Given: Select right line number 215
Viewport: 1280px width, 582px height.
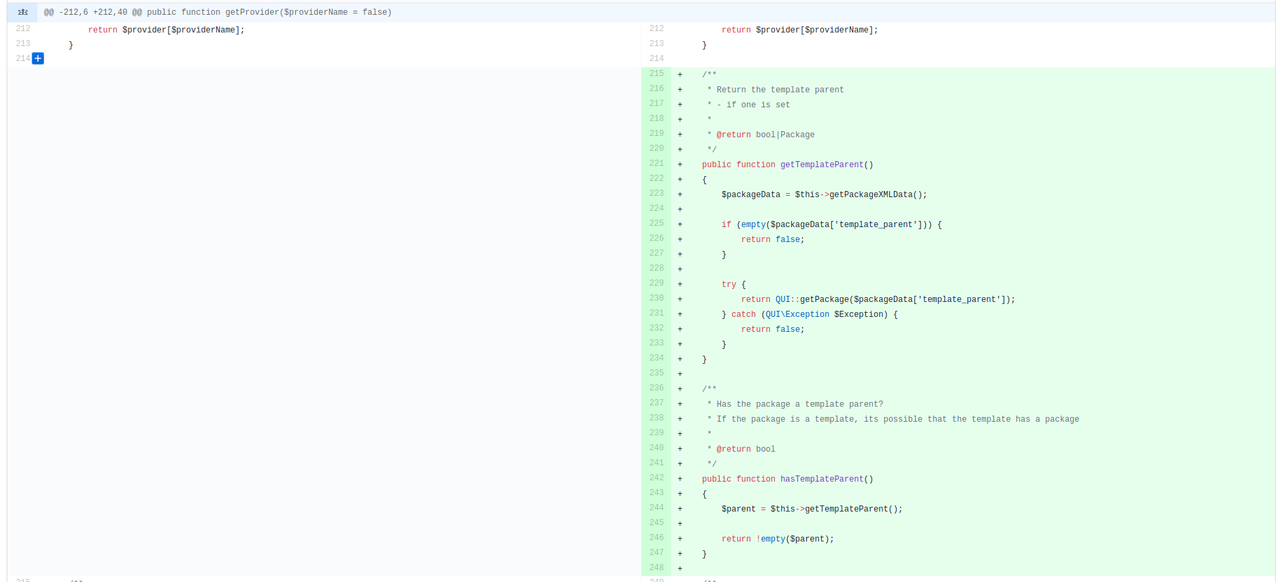Looking at the screenshot, I should pyautogui.click(x=656, y=74).
